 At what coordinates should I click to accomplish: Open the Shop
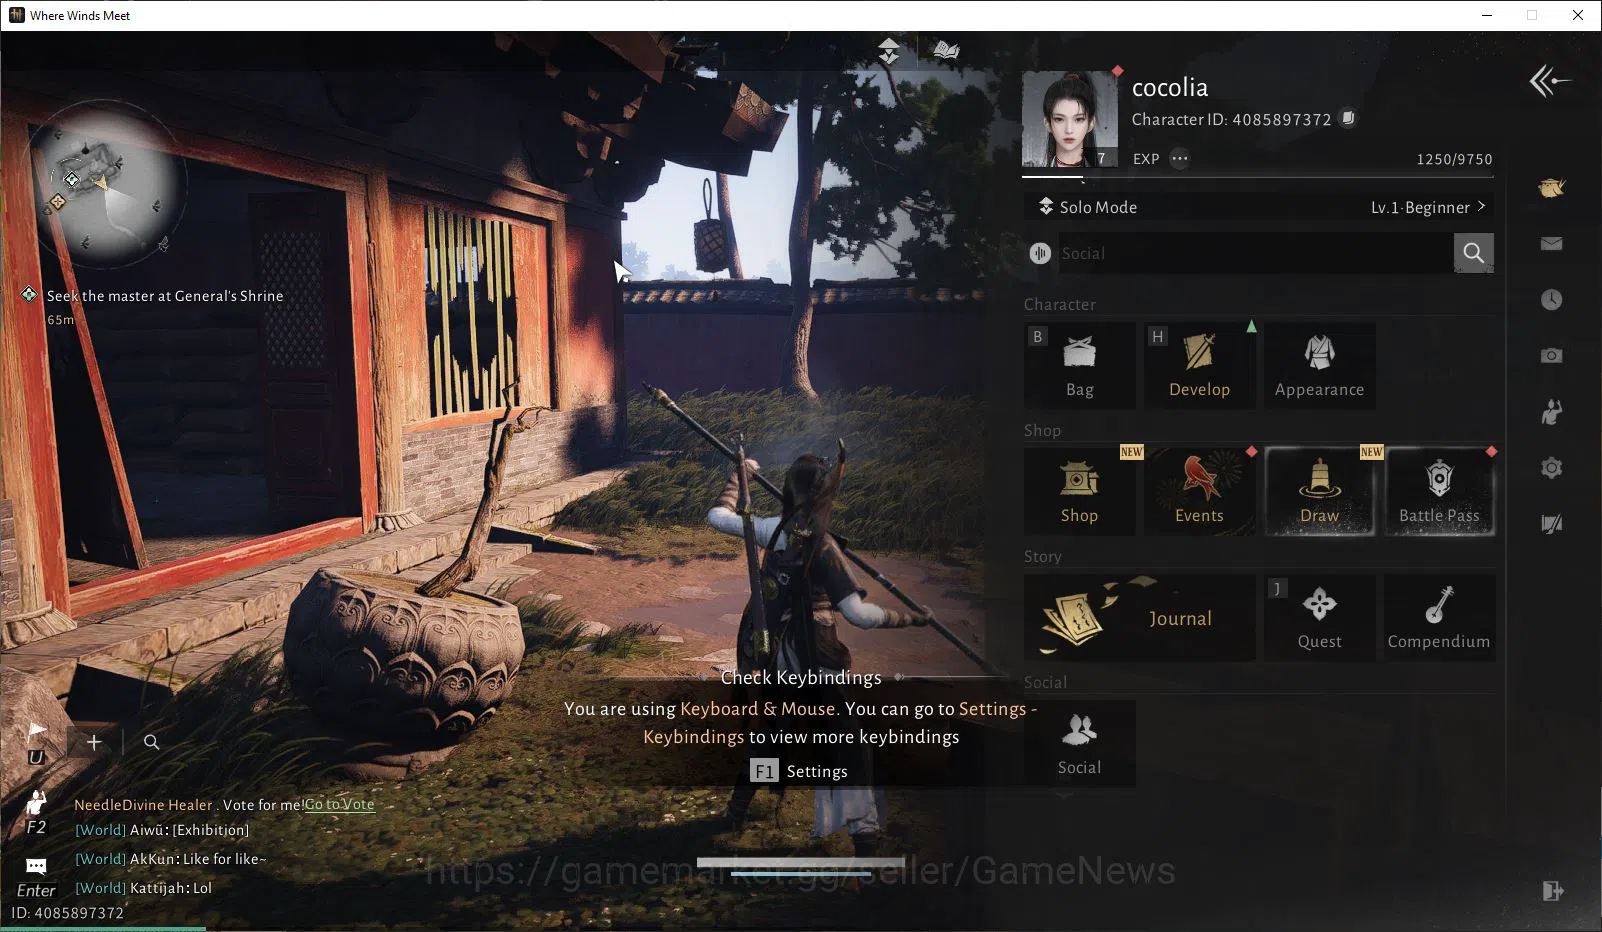click(1080, 491)
